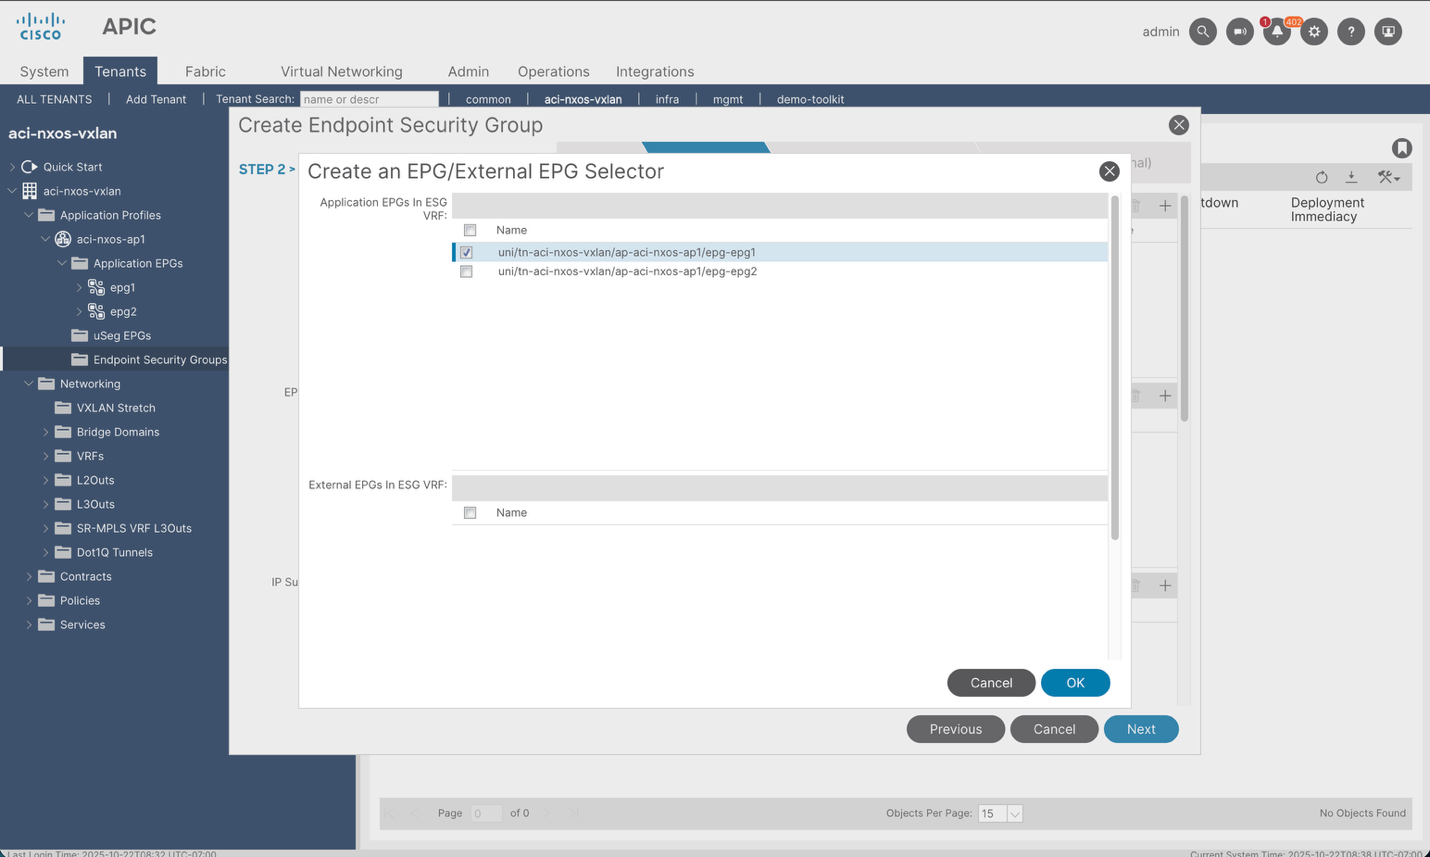1430x857 pixels.
Task: Click the uSeg EPGs folder icon
Action: click(x=80, y=335)
